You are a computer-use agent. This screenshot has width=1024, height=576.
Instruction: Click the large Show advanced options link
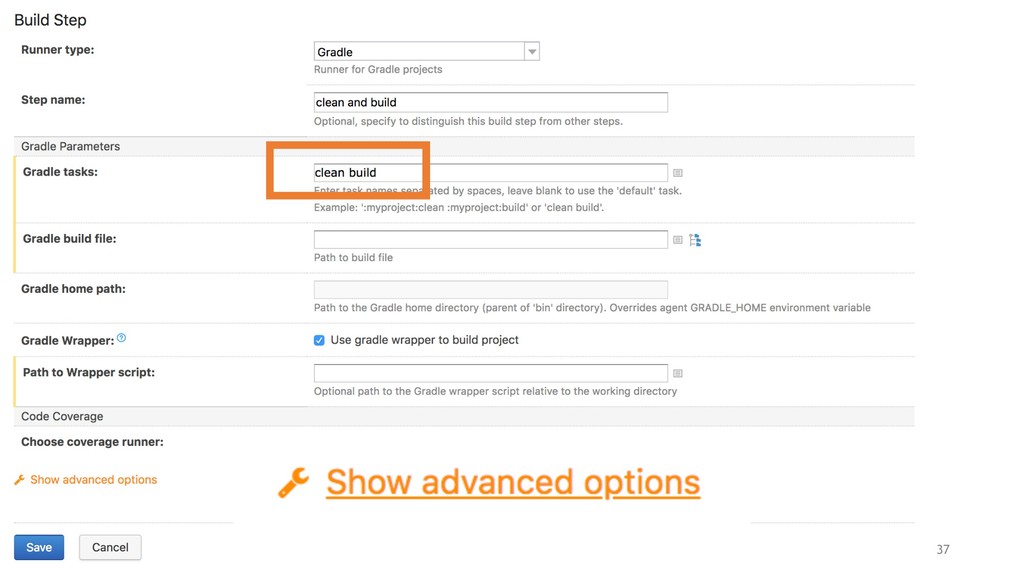click(513, 483)
